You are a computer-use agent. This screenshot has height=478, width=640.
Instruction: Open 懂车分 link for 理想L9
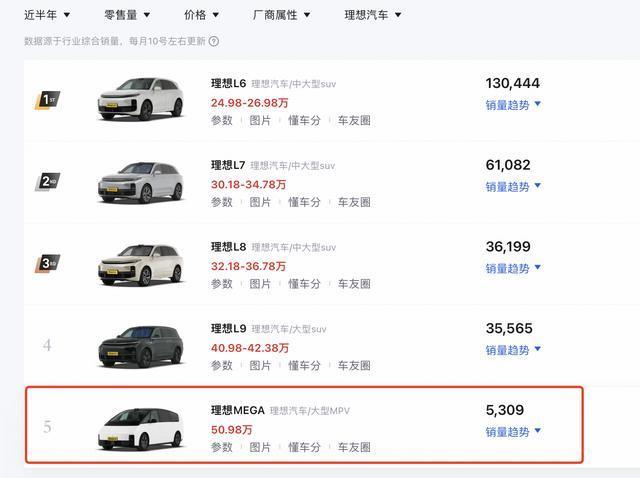point(304,365)
